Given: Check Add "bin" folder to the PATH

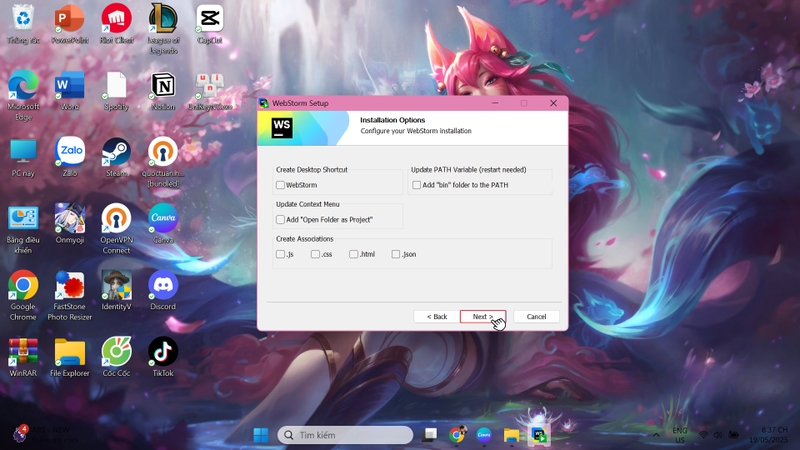Looking at the screenshot, I should [x=416, y=185].
